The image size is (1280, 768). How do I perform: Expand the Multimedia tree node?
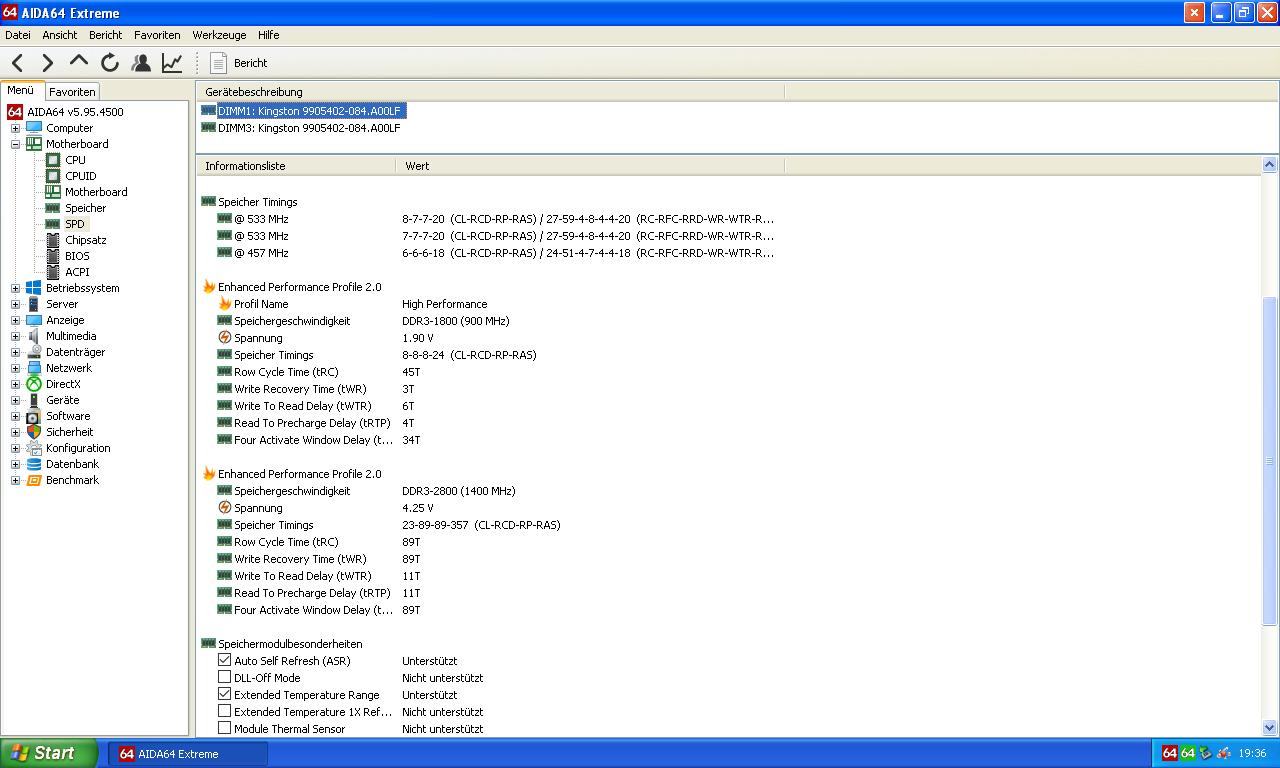click(x=15, y=336)
